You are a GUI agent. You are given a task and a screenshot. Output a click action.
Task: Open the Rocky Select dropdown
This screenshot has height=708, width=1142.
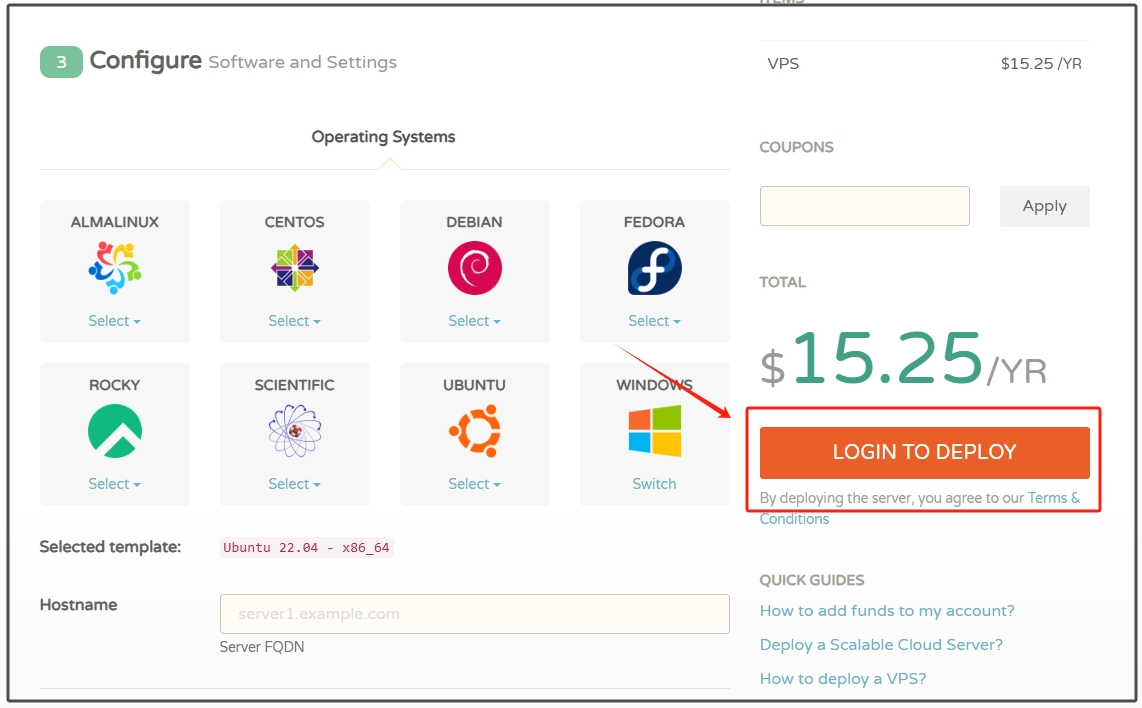(x=114, y=484)
